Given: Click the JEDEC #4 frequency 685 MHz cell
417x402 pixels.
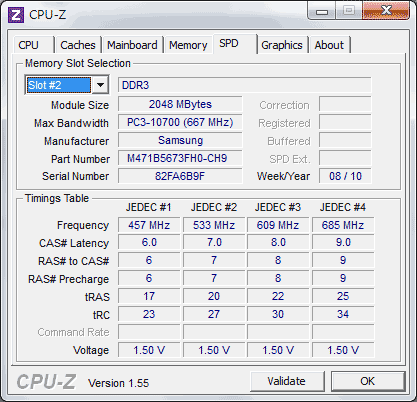Looking at the screenshot, I should pyautogui.click(x=343, y=225).
